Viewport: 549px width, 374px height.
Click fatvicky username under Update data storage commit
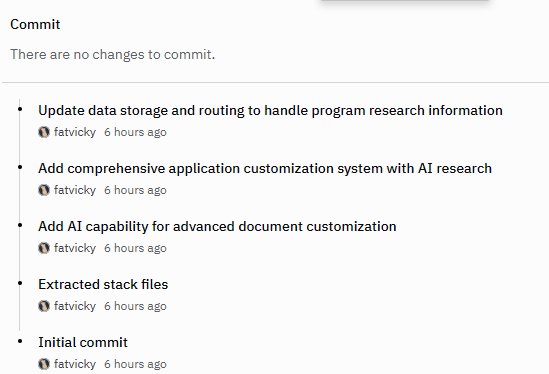pos(75,132)
